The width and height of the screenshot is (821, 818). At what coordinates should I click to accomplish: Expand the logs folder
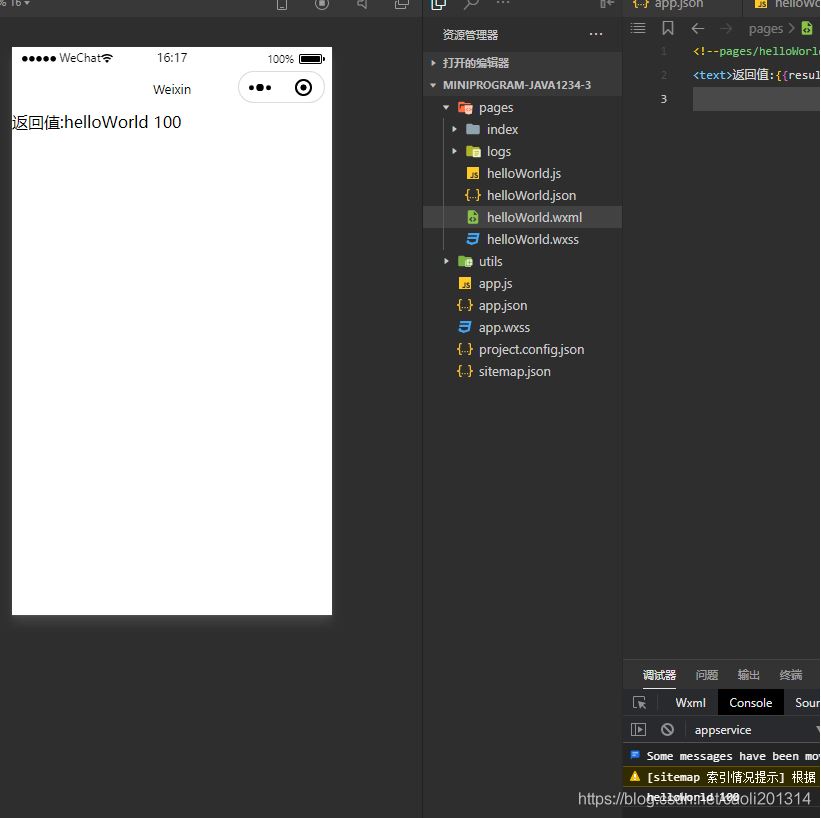pos(454,151)
